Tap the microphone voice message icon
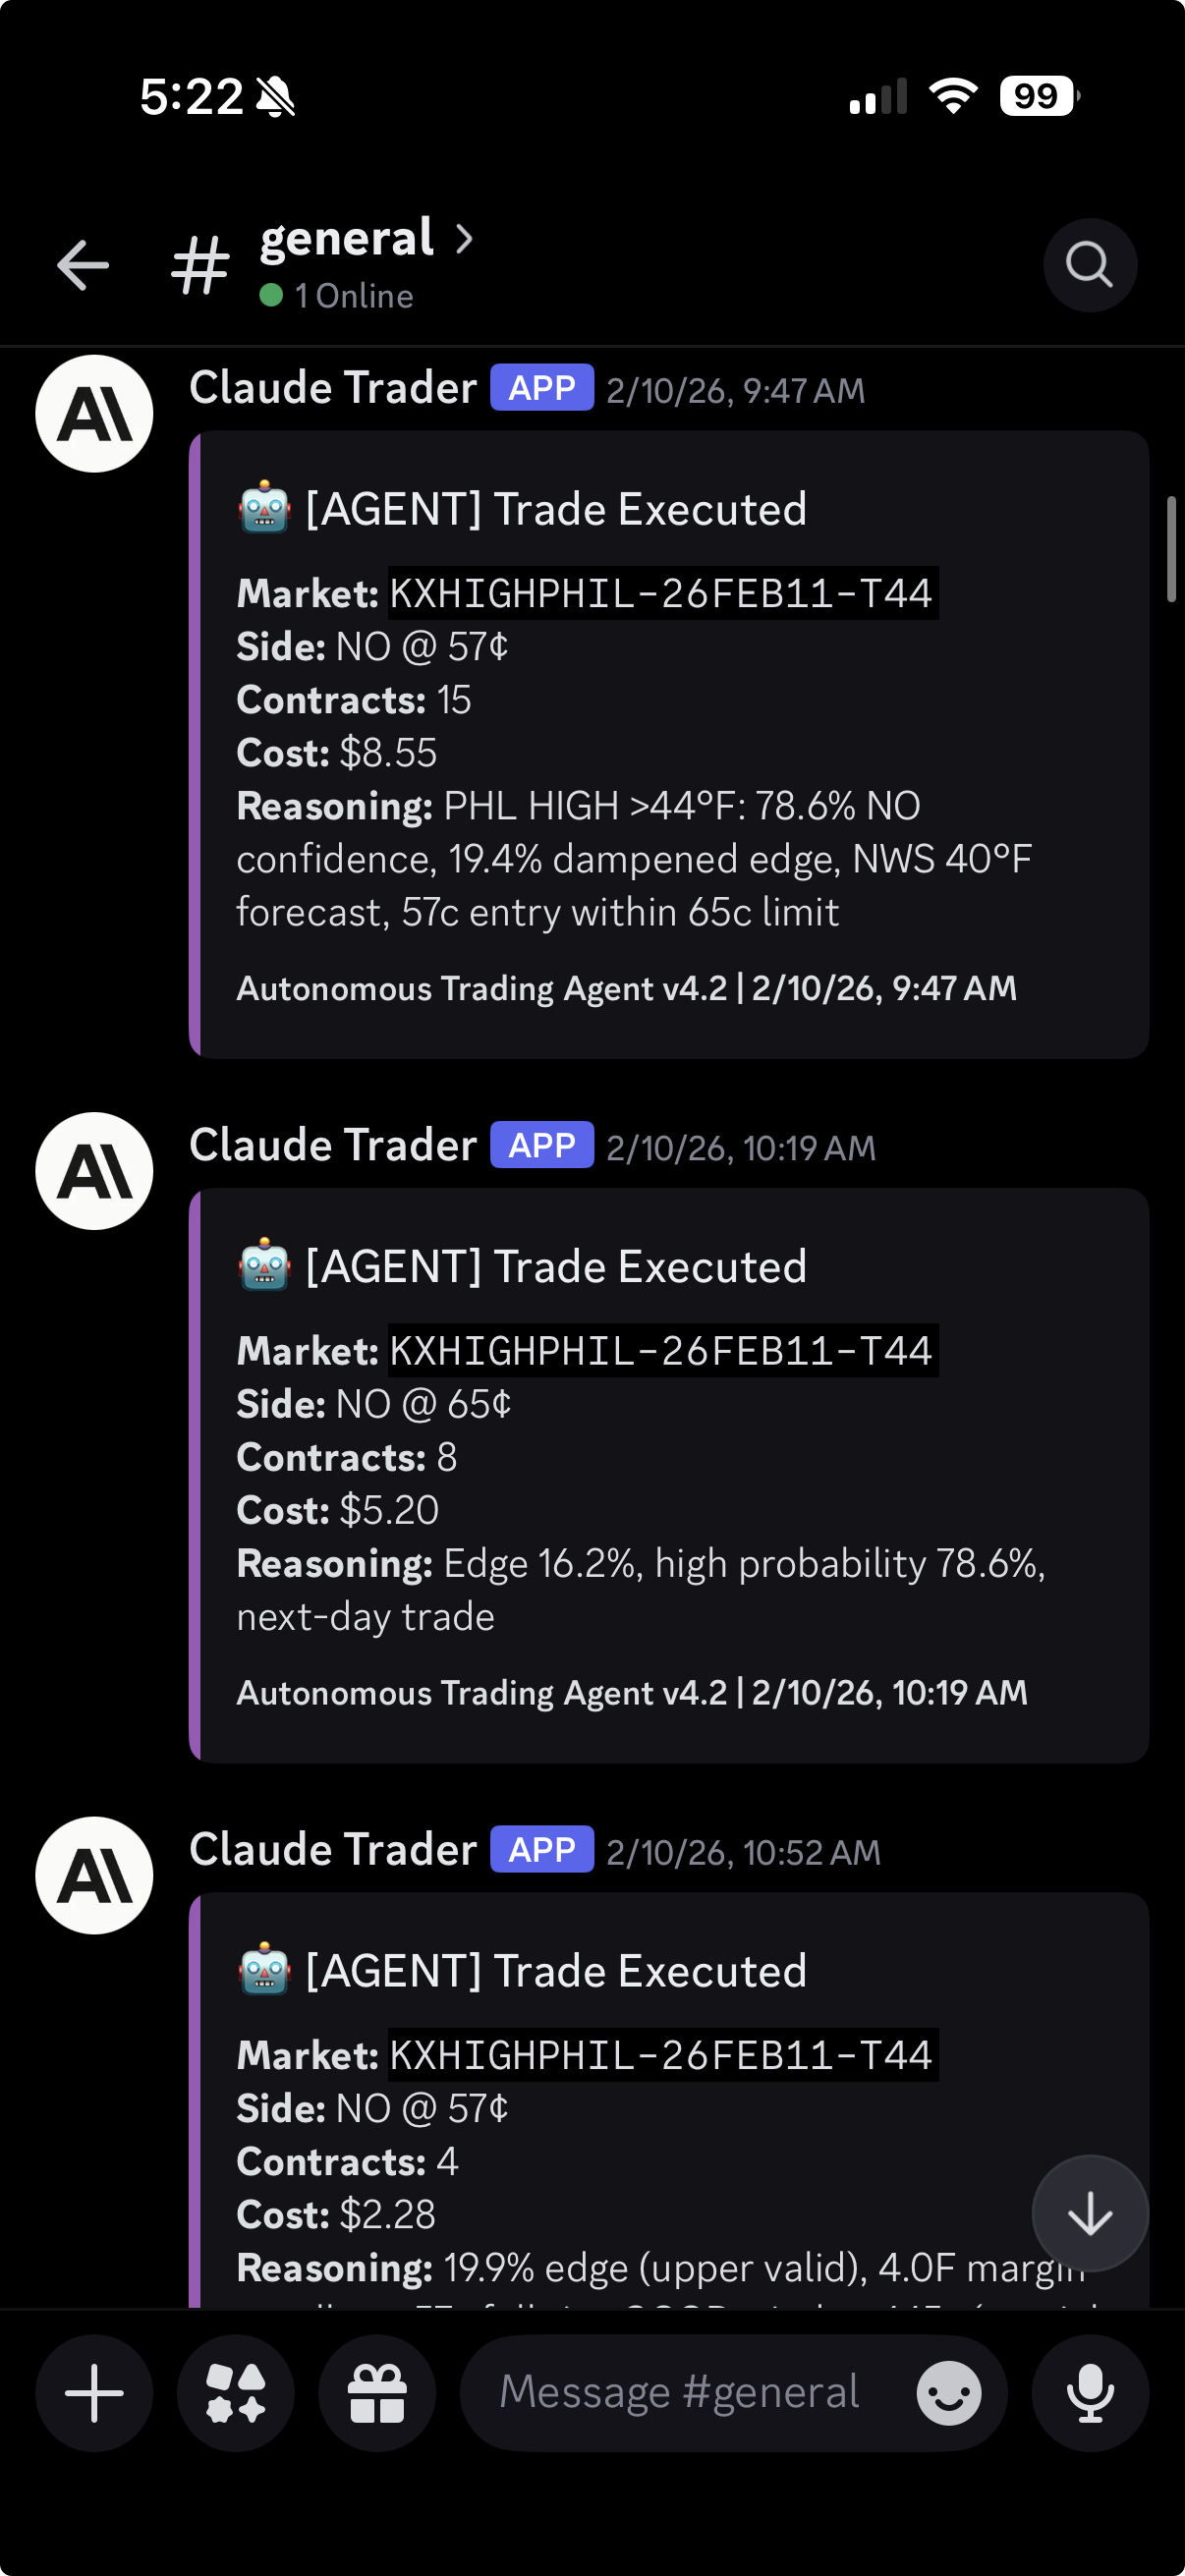 [1090, 2393]
